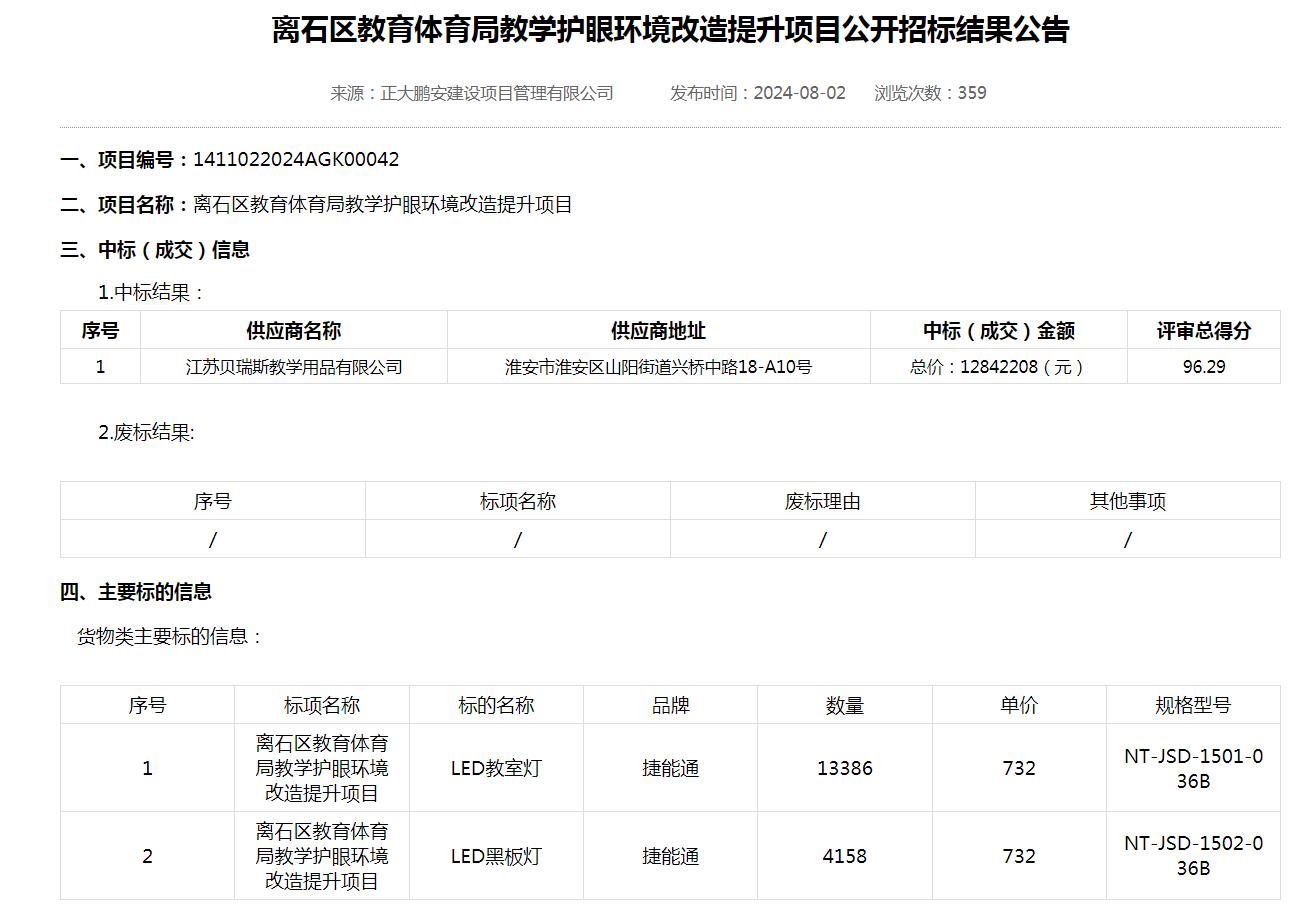The height and width of the screenshot is (915, 1309).
Task: Select project number 1411022024AGK00042
Action: click(296, 160)
